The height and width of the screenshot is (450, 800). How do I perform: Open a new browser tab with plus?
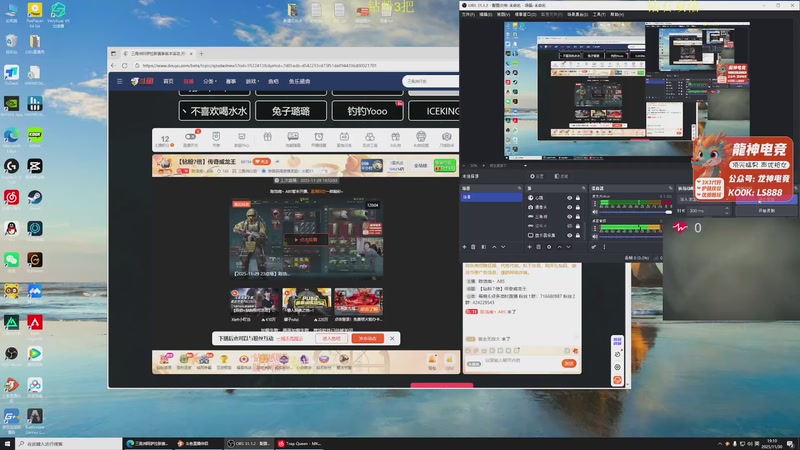201,53
